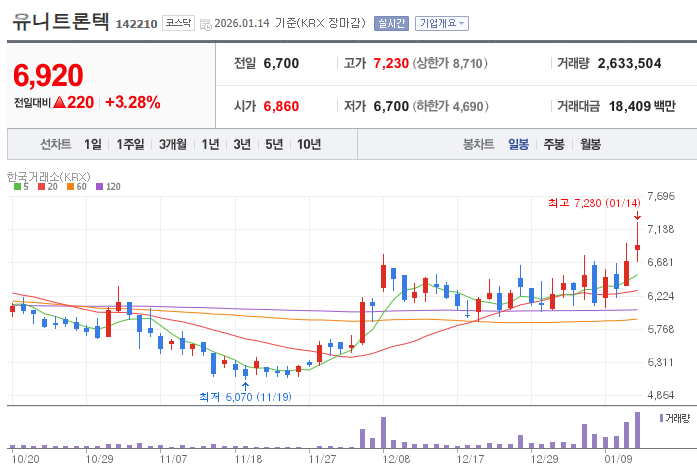
Task: Select the 5년 line chart tab
Action: pyautogui.click(x=274, y=144)
